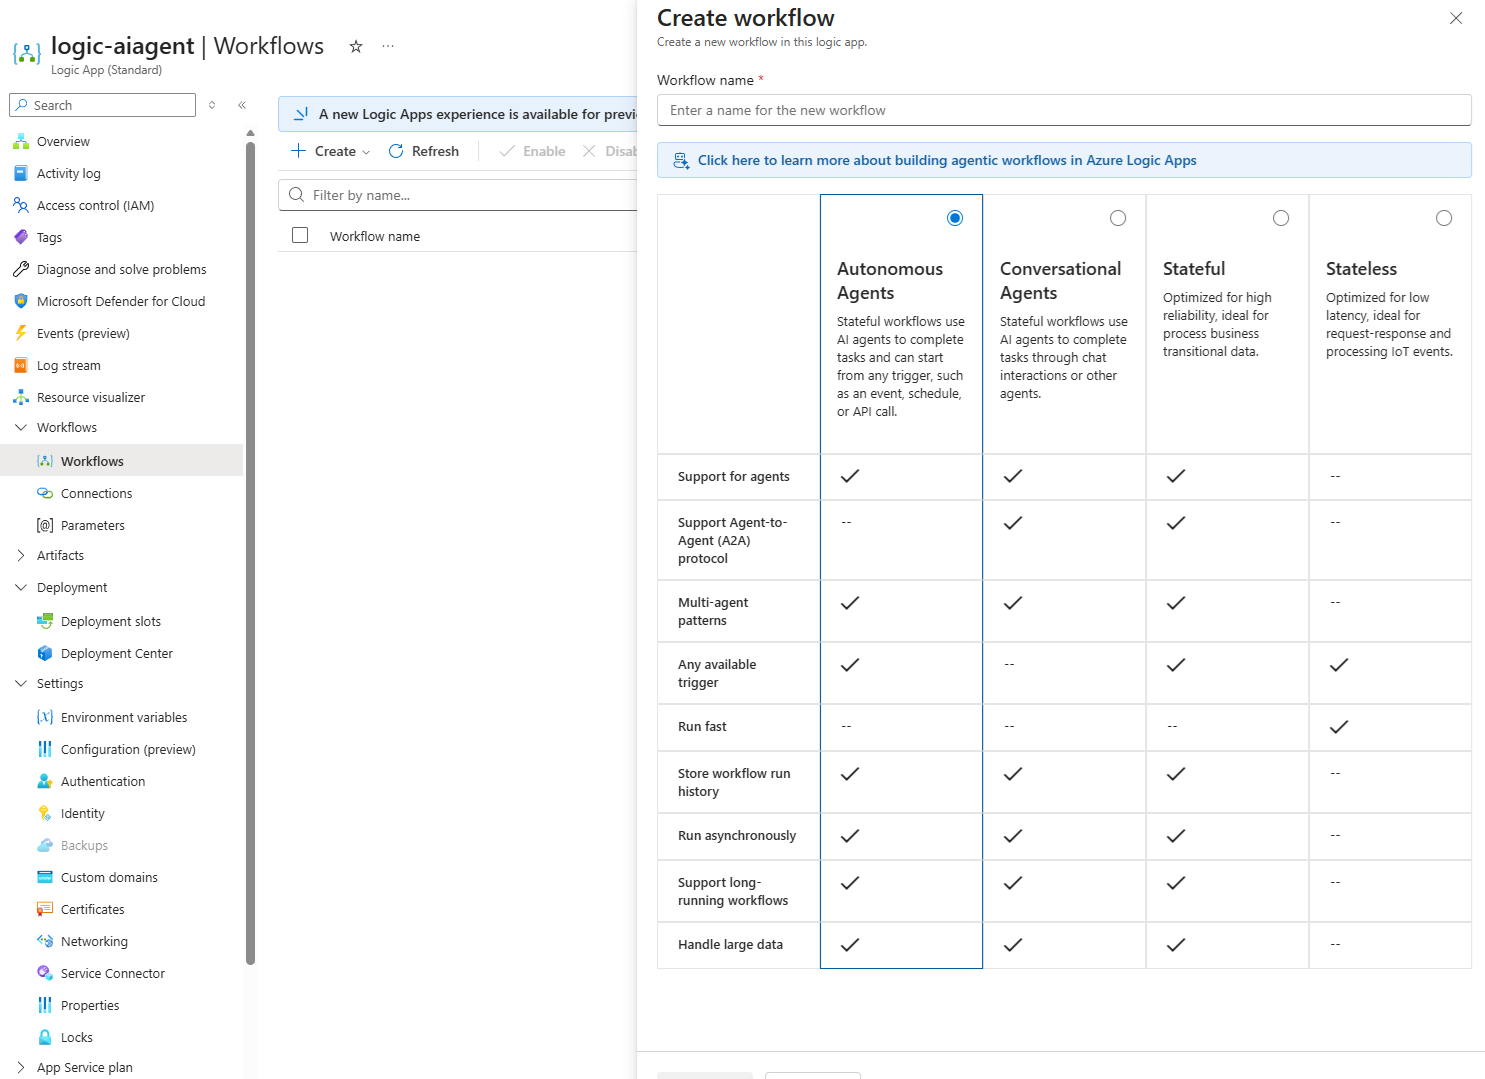Open the Connections menu item
The image size is (1485, 1079).
tap(96, 494)
